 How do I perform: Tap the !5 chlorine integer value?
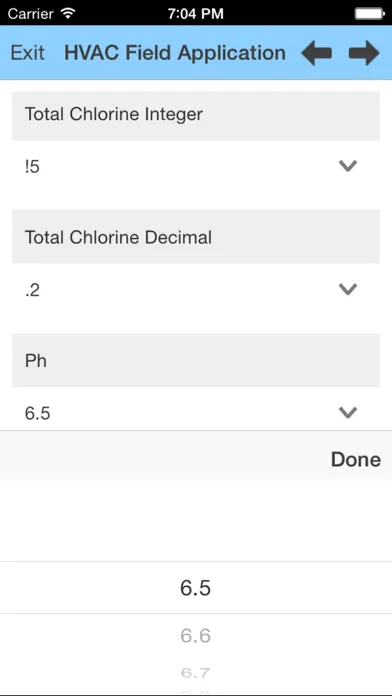(x=32, y=167)
